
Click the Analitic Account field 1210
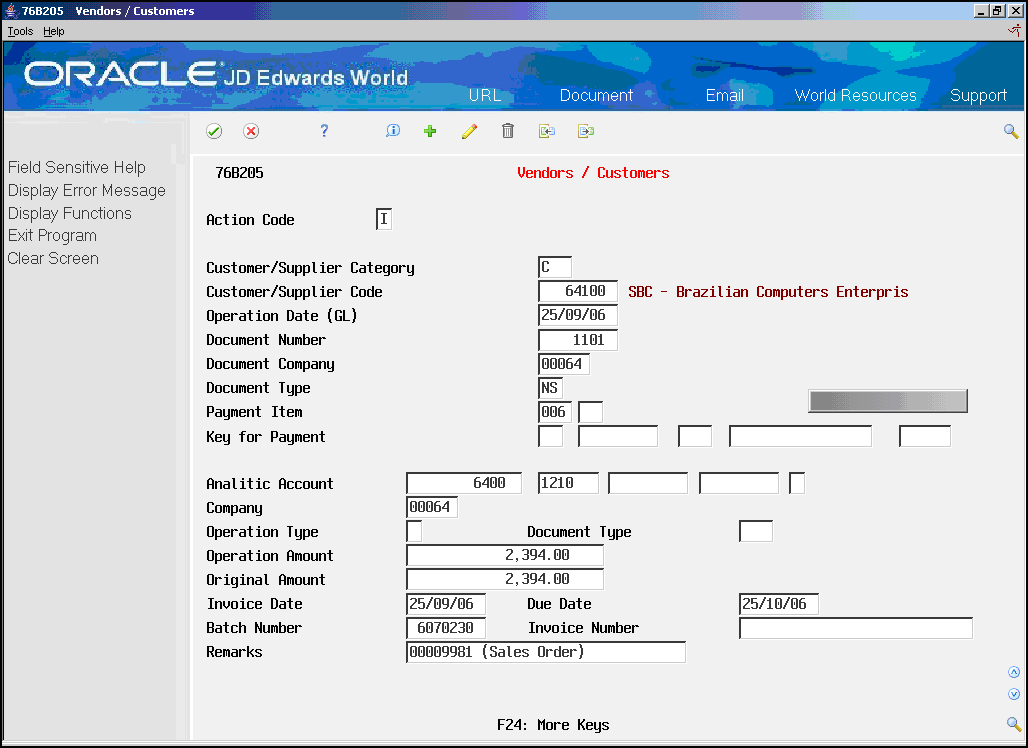click(568, 483)
